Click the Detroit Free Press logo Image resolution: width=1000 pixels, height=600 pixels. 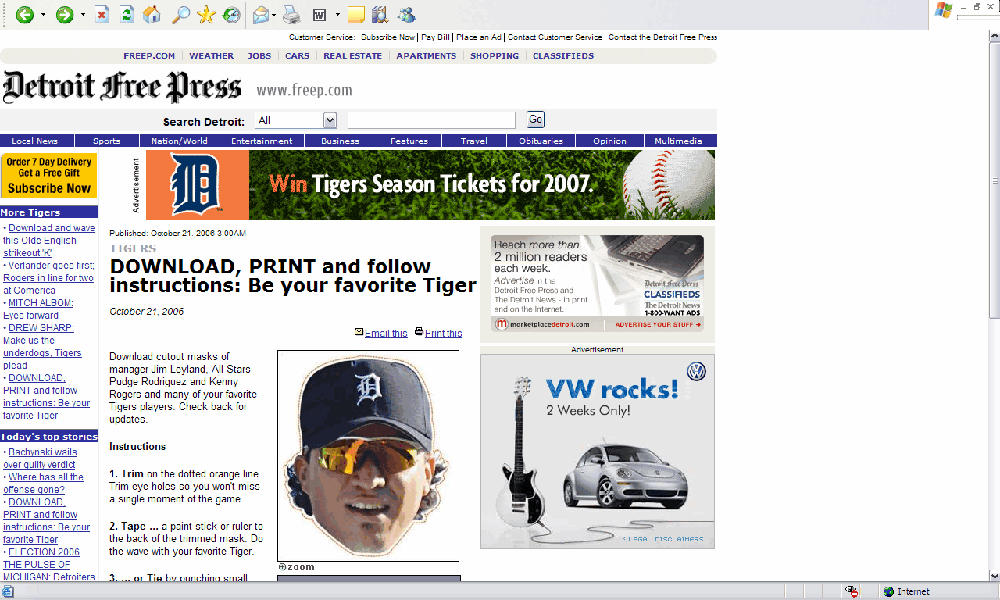point(122,87)
